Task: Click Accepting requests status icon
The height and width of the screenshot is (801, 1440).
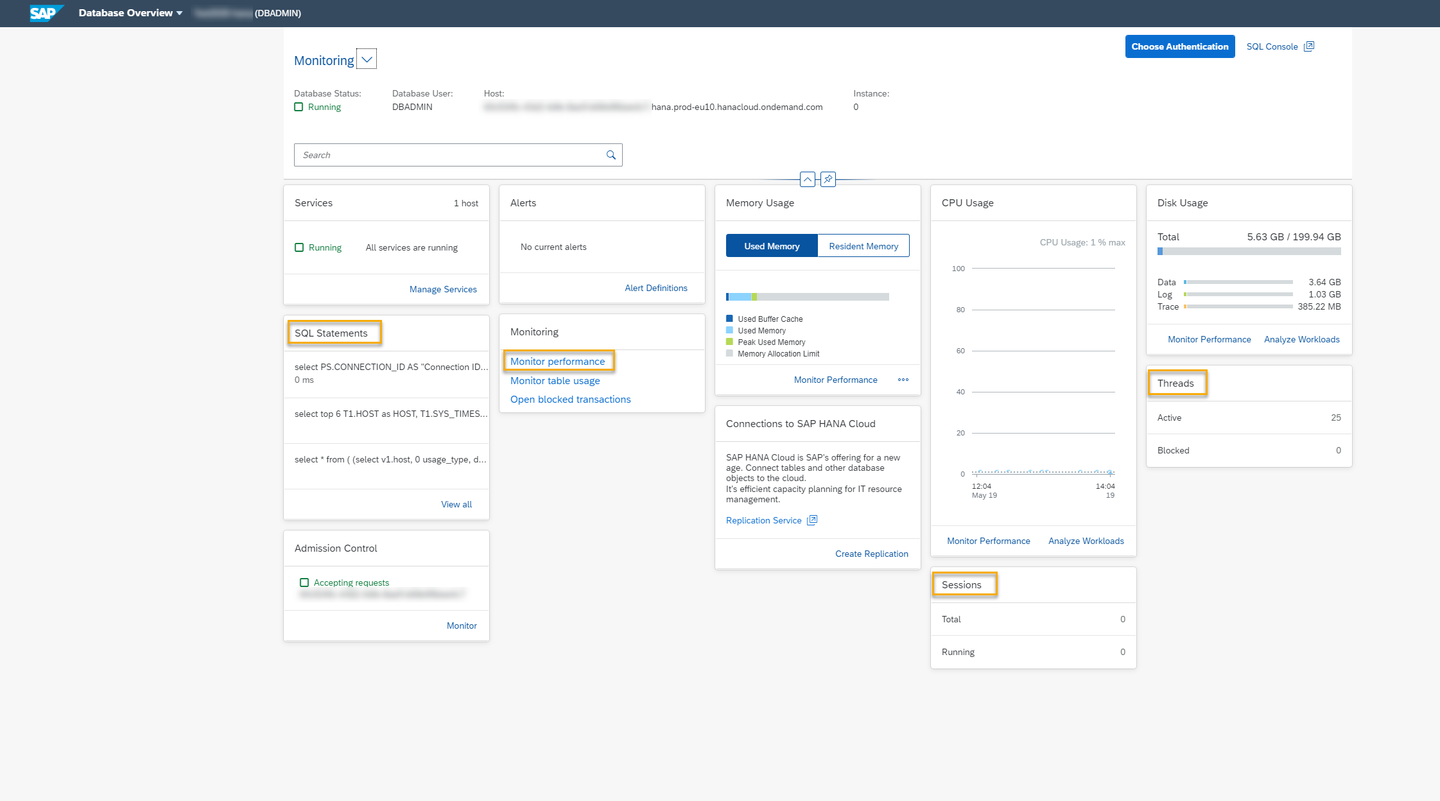Action: tap(304, 582)
